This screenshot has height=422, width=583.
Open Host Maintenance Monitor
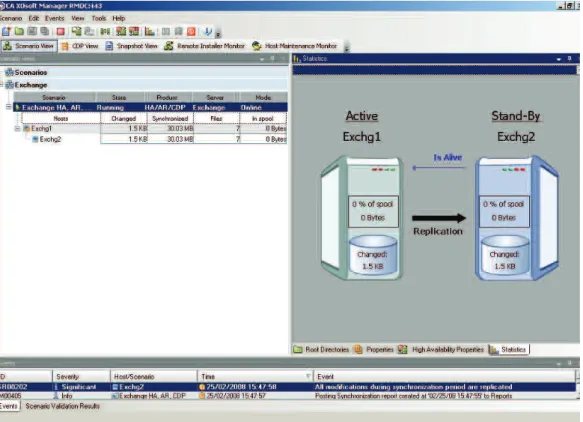(x=294, y=46)
